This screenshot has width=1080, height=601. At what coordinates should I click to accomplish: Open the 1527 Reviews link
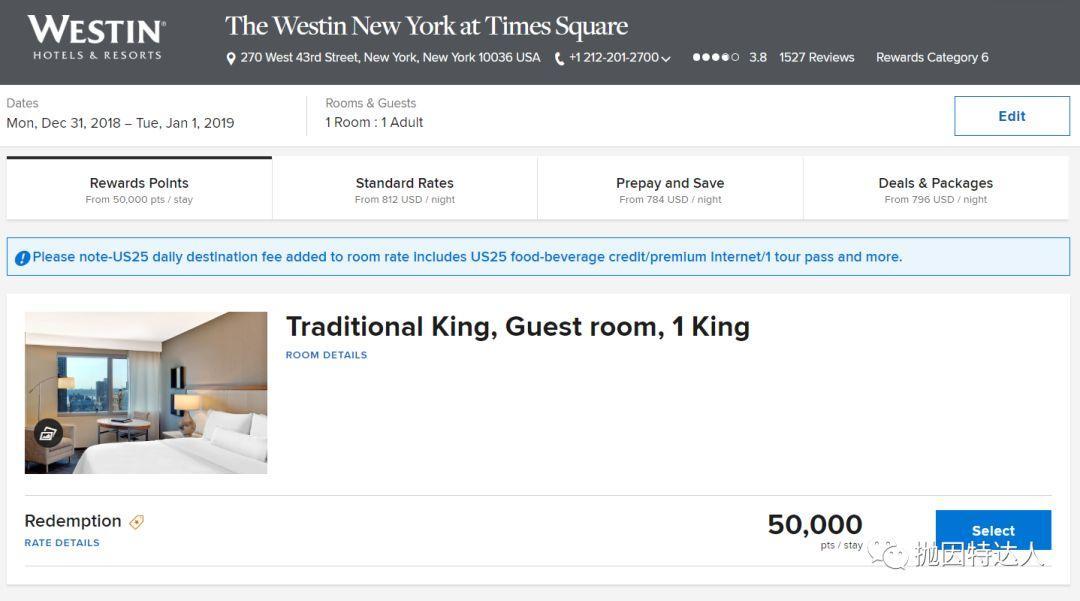coord(817,58)
